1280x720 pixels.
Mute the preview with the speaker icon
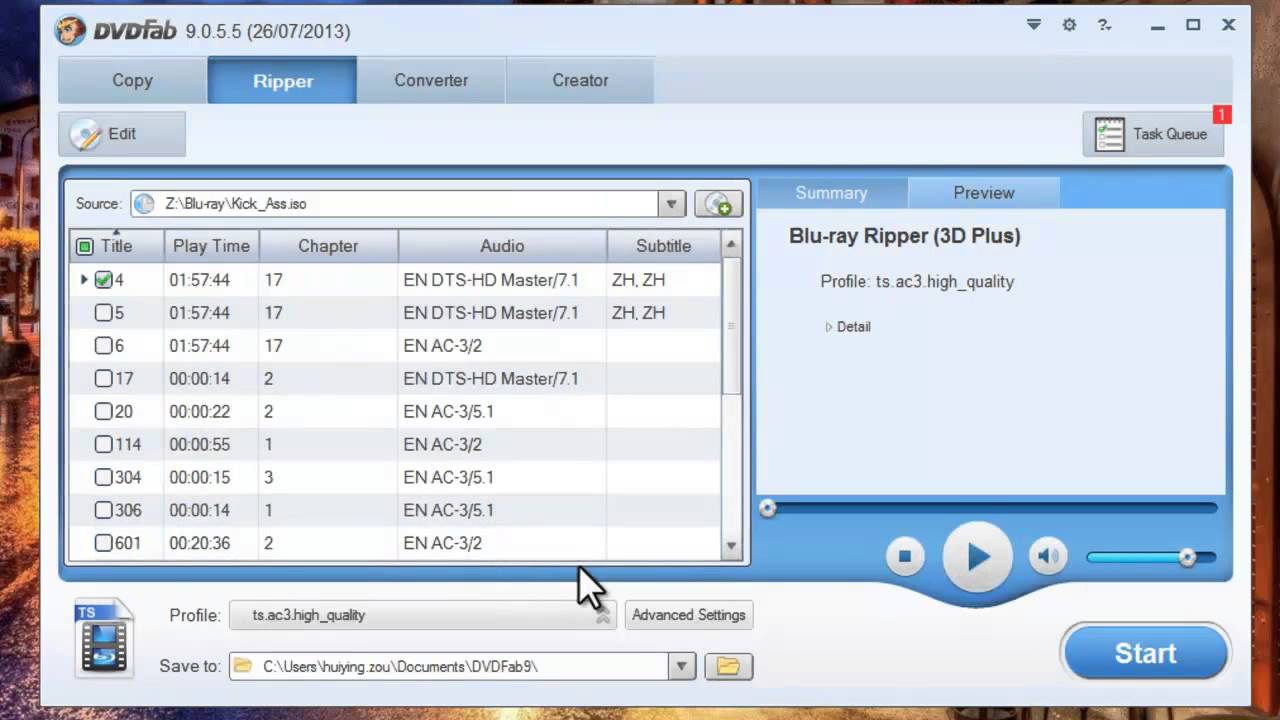click(x=1047, y=557)
